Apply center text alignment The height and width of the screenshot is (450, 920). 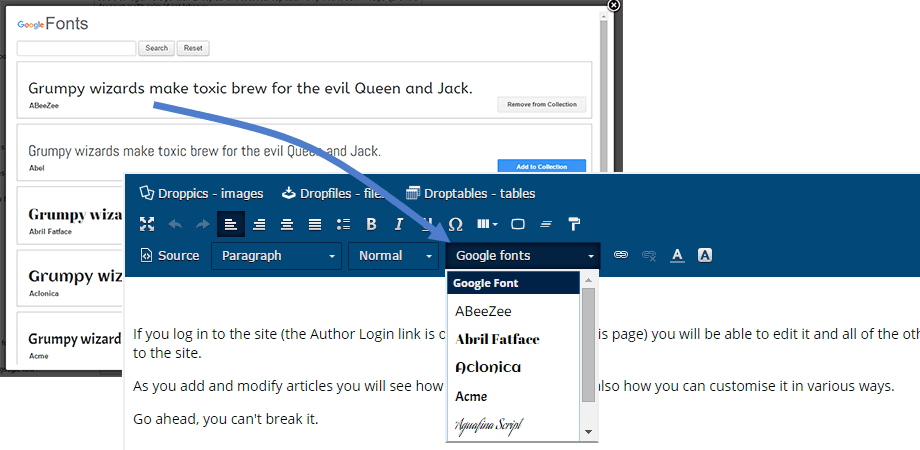[287, 224]
